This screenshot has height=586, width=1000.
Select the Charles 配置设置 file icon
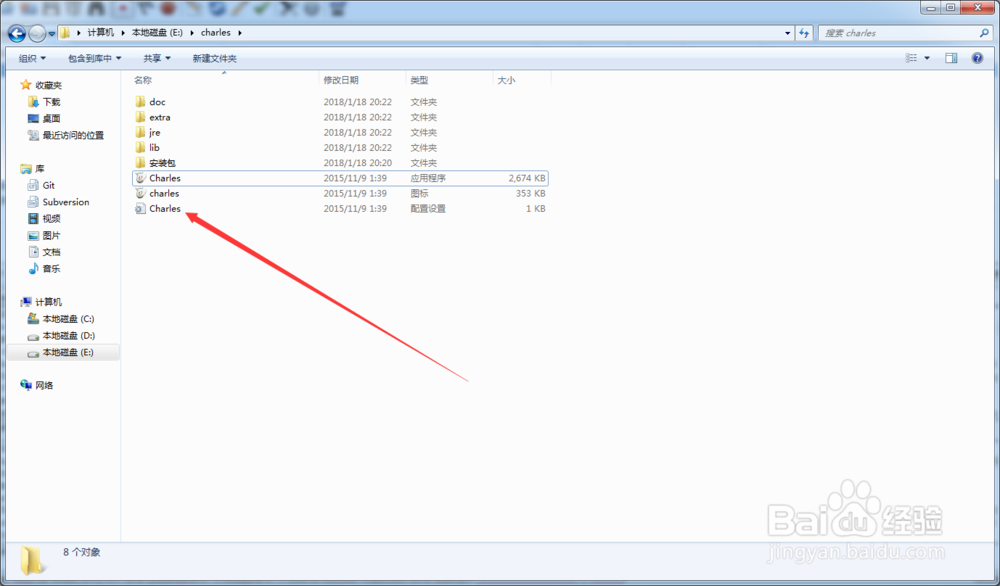[140, 209]
